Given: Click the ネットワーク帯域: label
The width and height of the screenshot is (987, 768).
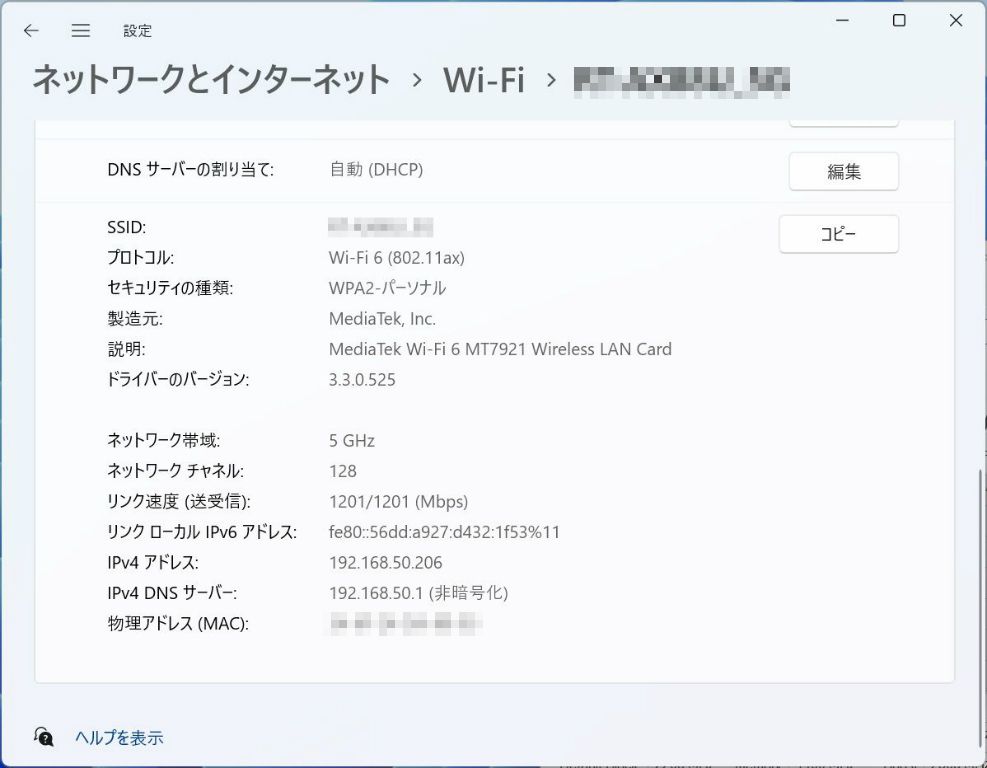Looking at the screenshot, I should (164, 441).
